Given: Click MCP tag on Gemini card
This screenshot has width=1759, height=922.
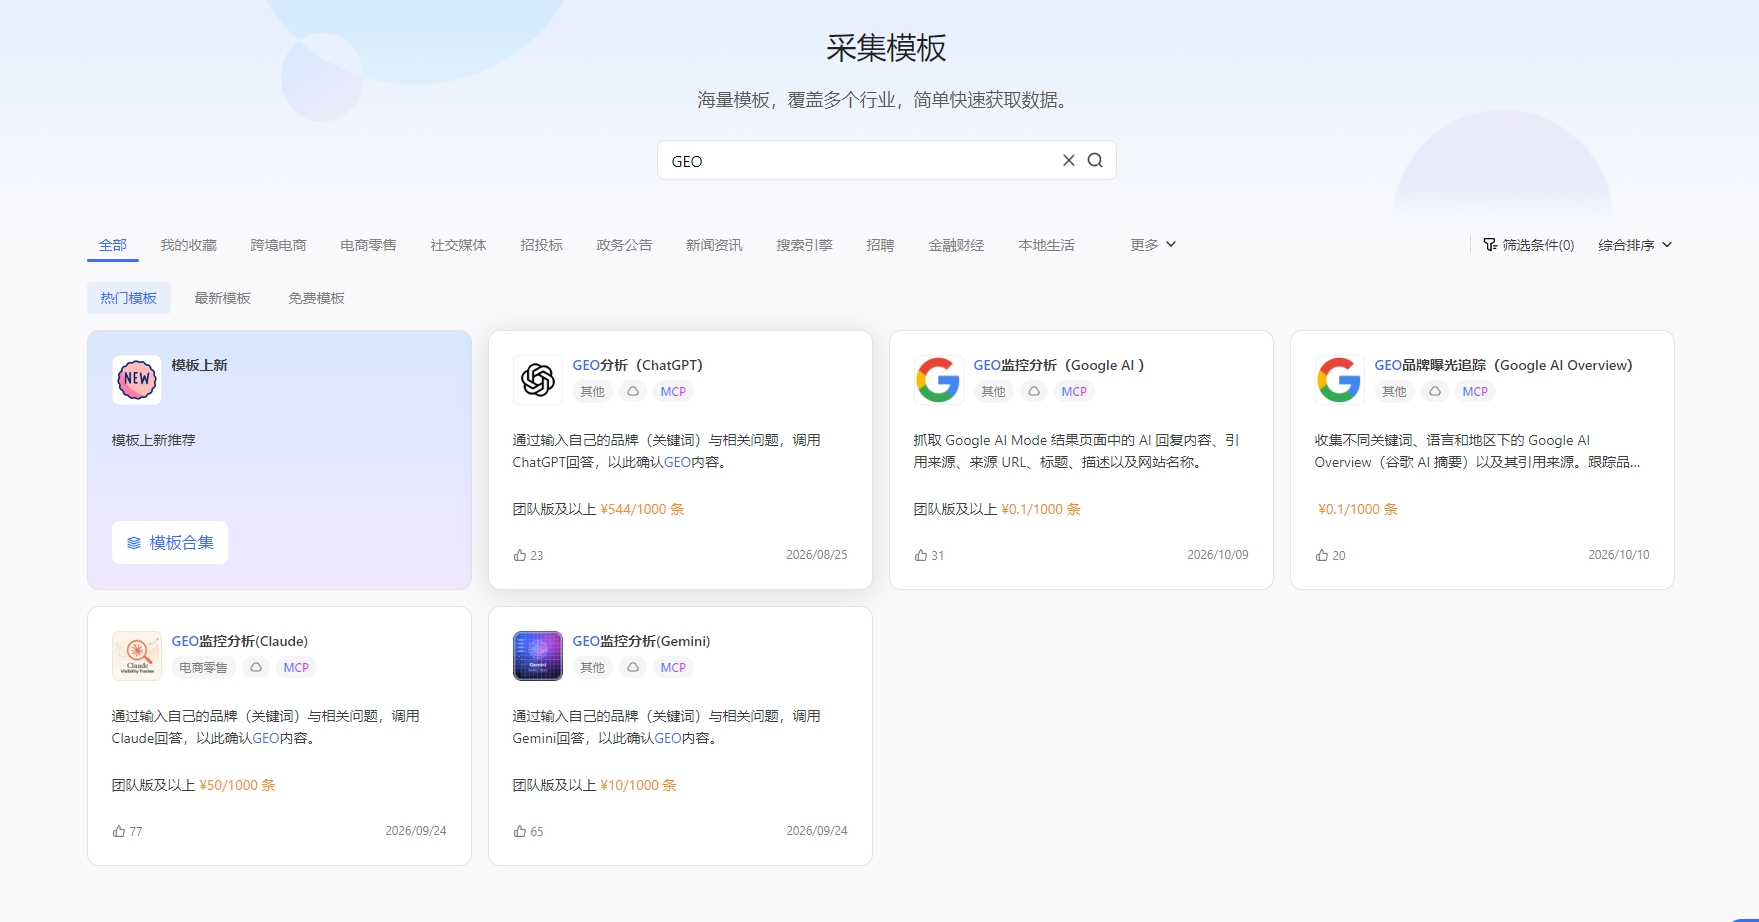Looking at the screenshot, I should point(673,667).
